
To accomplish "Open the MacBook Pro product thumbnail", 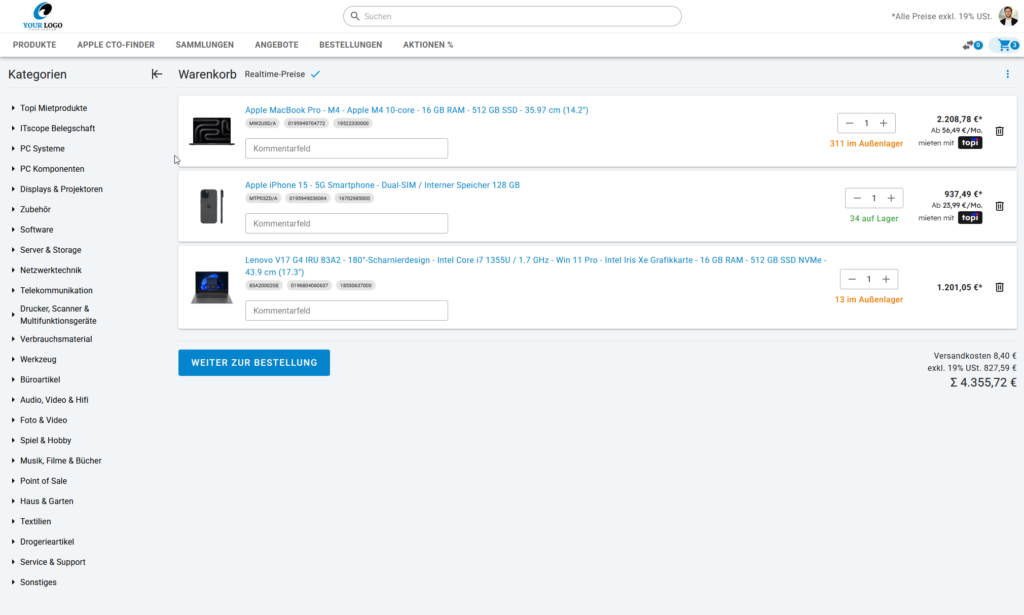I will tap(212, 131).
